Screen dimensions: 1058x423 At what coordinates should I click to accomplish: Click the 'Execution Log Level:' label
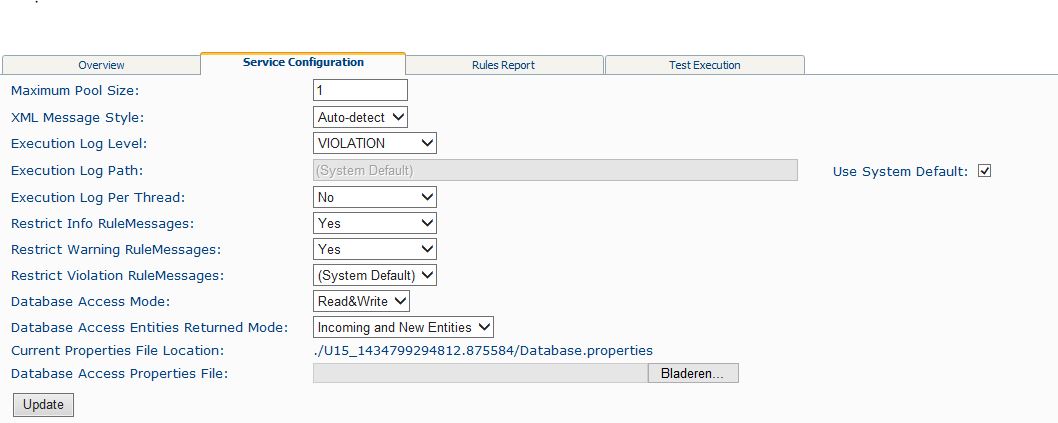(79, 144)
